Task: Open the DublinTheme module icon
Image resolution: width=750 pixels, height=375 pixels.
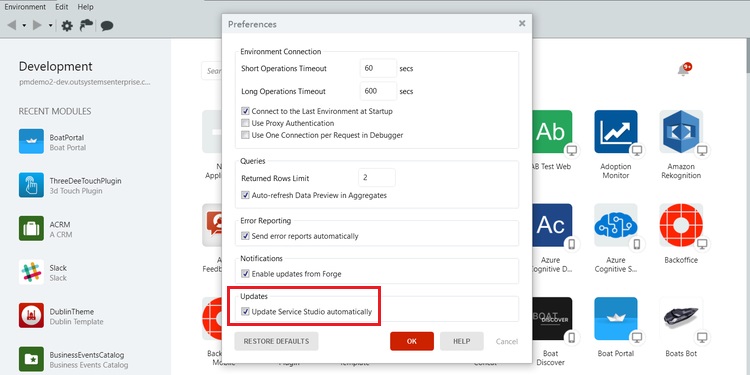Action: 31,316
